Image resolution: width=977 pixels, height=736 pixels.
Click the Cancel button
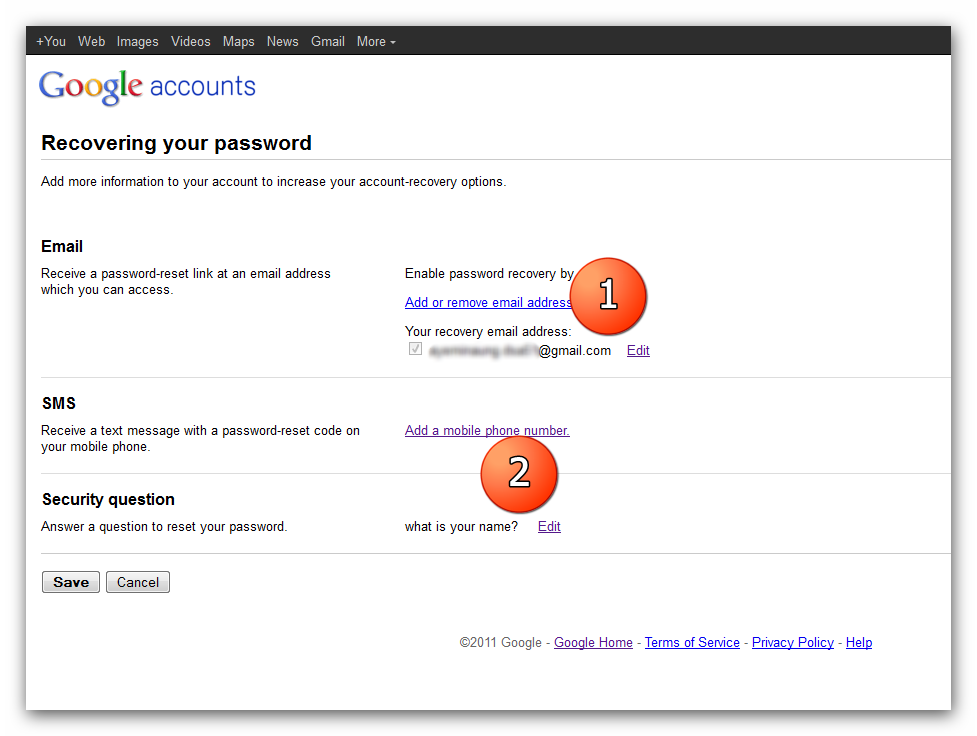[138, 582]
